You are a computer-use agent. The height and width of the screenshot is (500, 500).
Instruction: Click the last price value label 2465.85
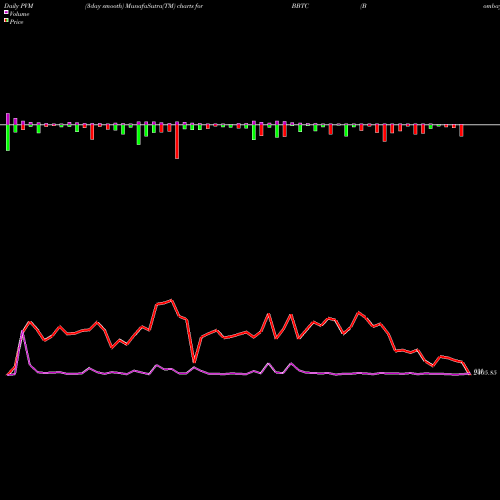(x=485, y=372)
